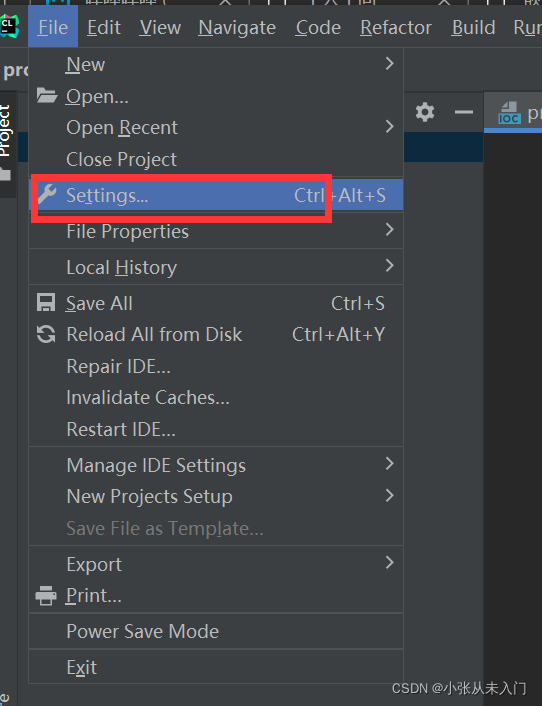The height and width of the screenshot is (706, 542).
Task: Click the open folder icon beside Open
Action: (46, 95)
